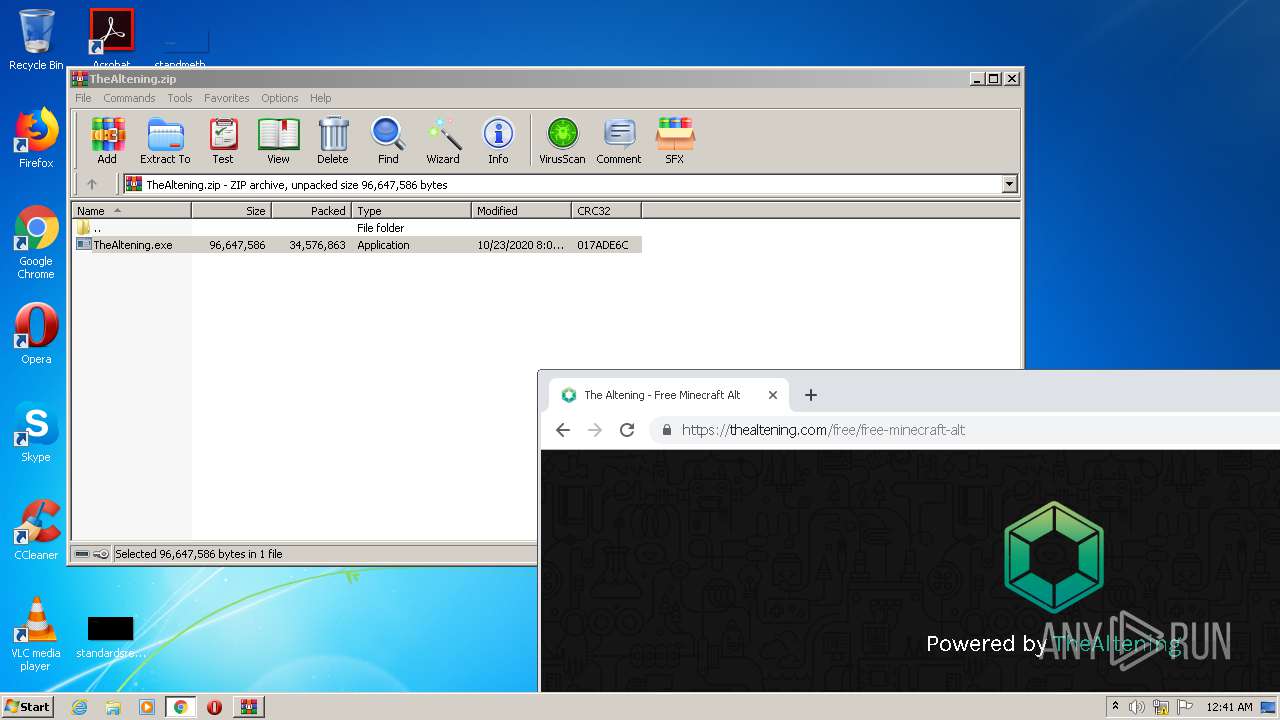
Task: Open Firefox desktop shortcut
Action: coord(36,138)
